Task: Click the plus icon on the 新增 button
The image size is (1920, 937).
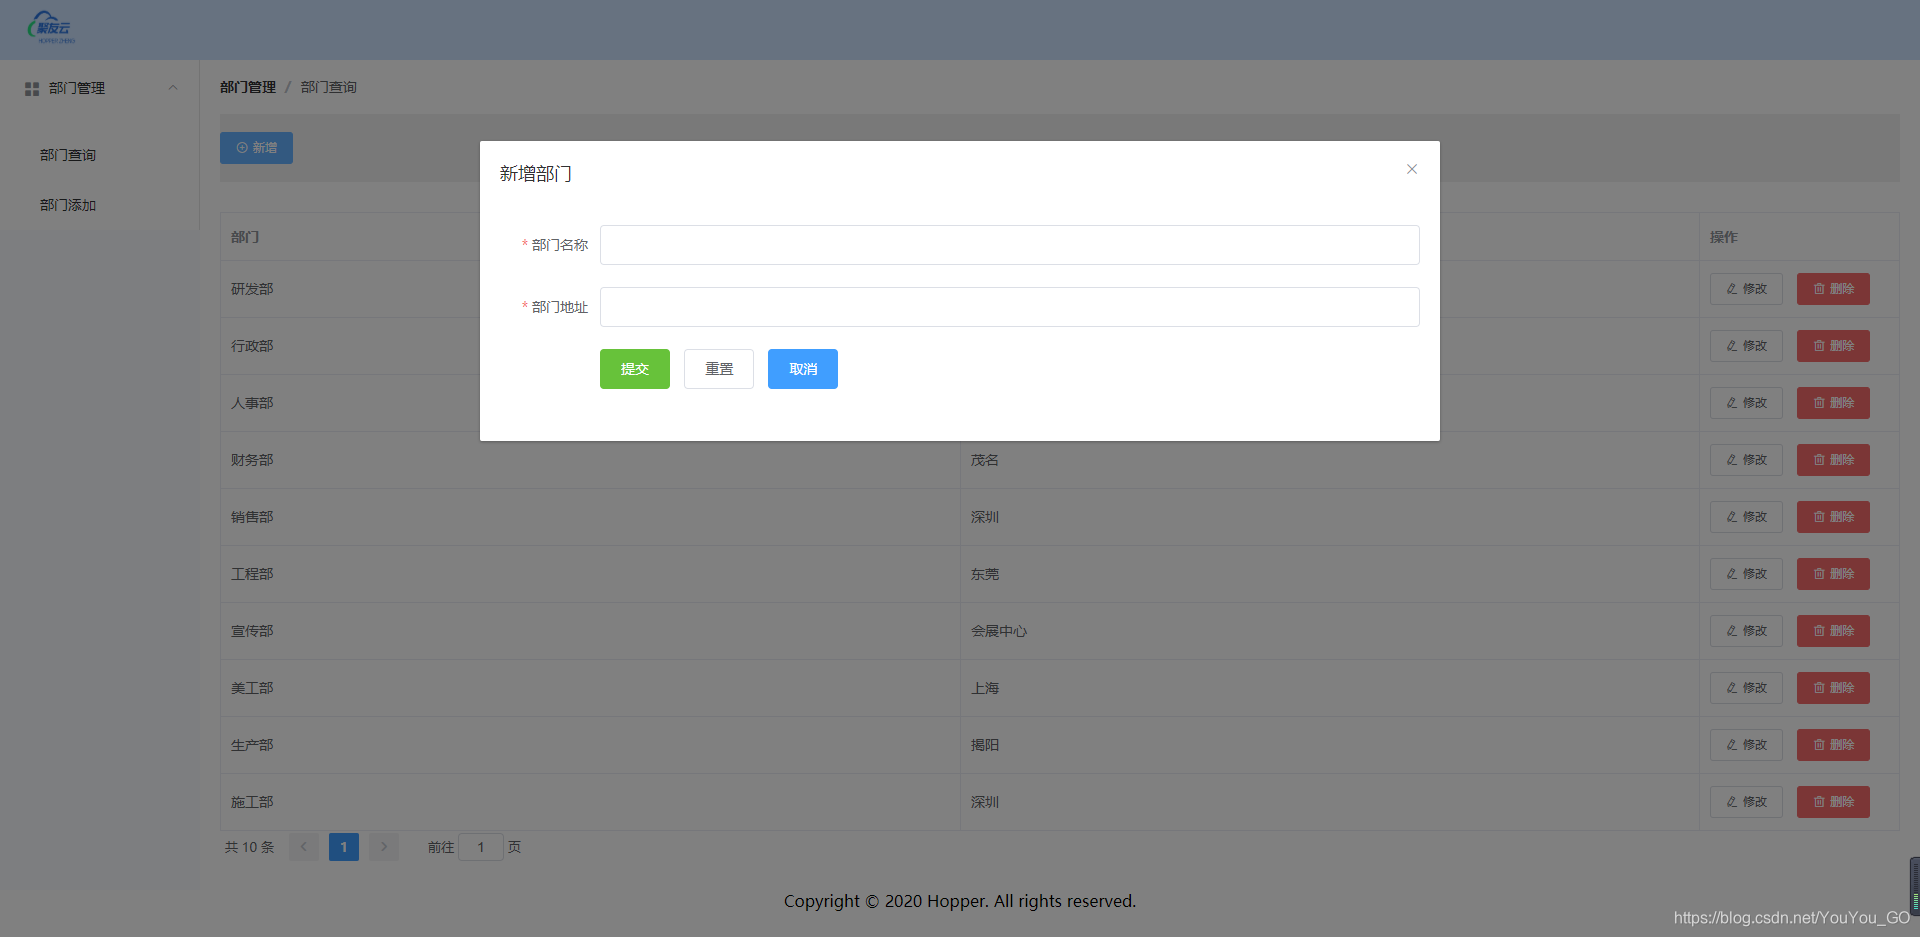Action: [x=241, y=148]
